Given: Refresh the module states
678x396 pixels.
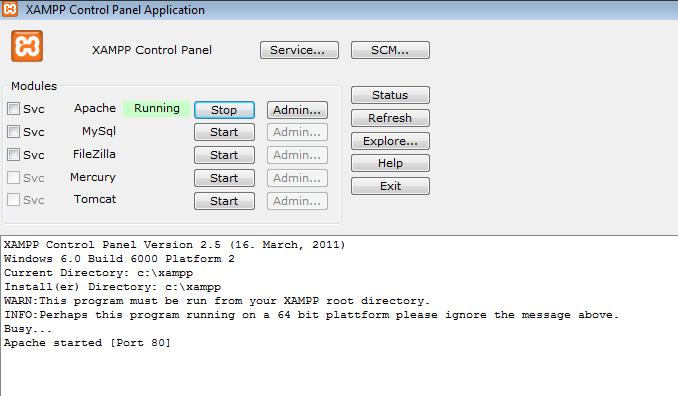Looking at the screenshot, I should click(390, 118).
